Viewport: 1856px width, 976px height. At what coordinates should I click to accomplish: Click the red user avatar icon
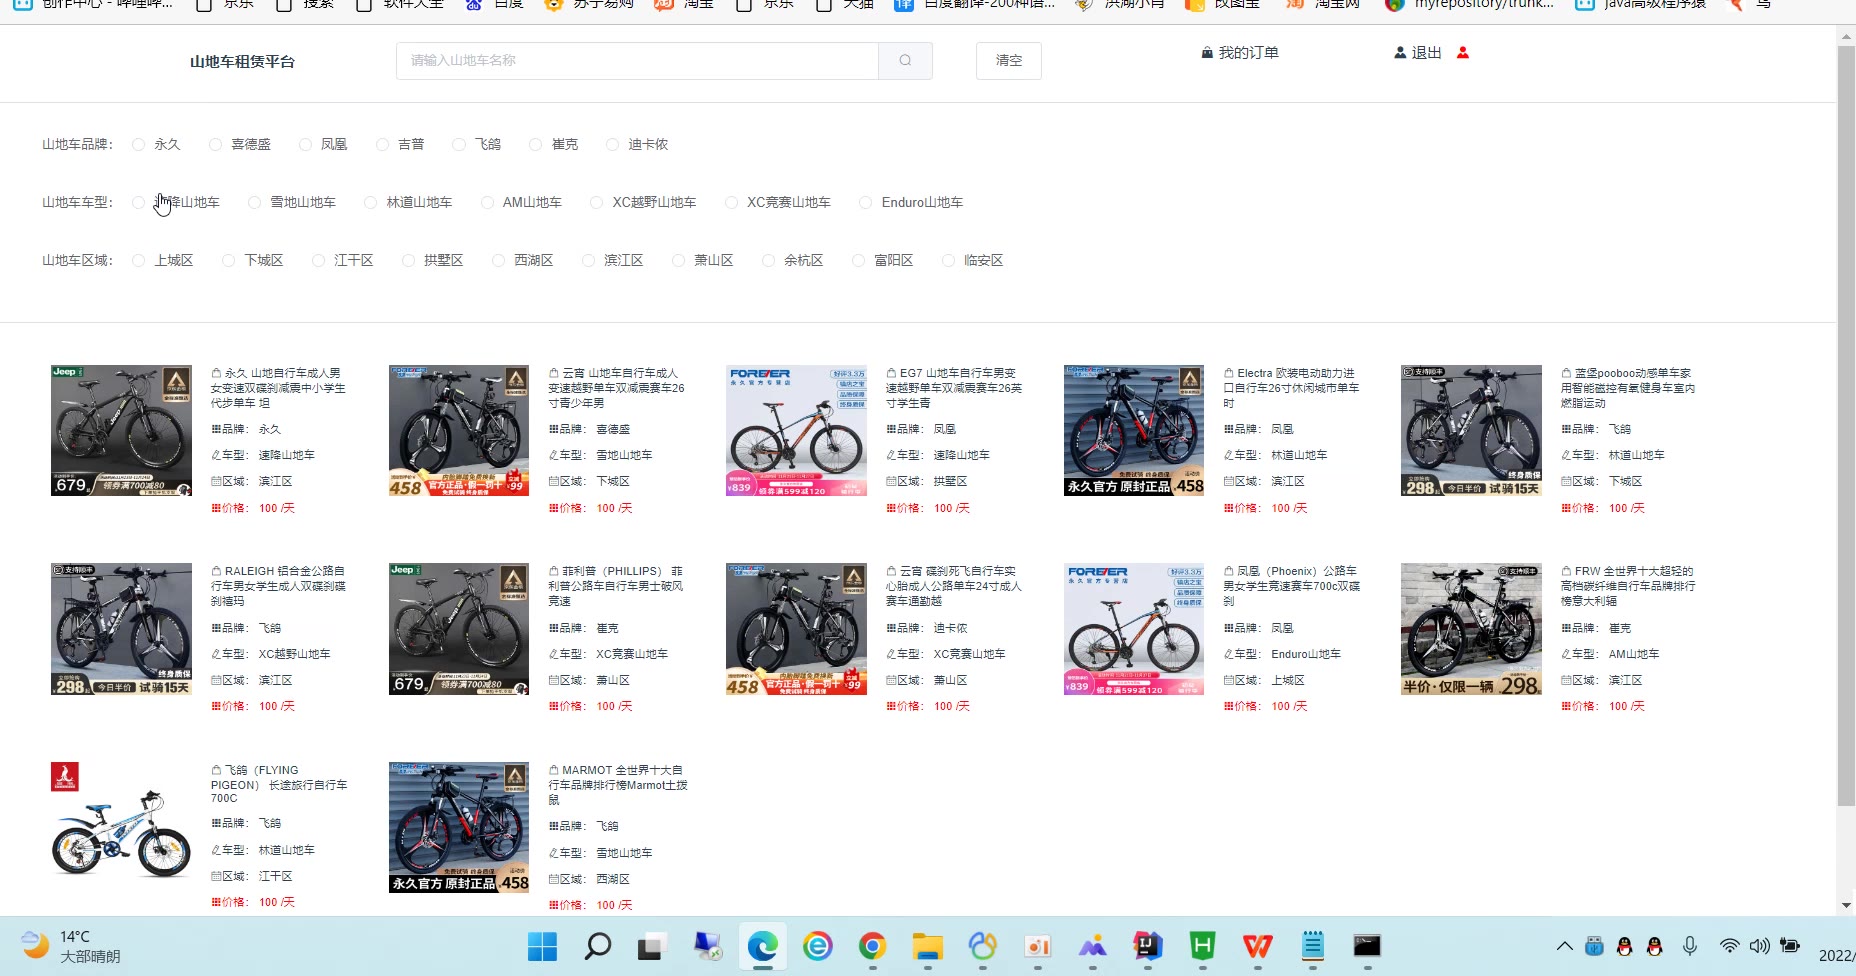[x=1463, y=53]
